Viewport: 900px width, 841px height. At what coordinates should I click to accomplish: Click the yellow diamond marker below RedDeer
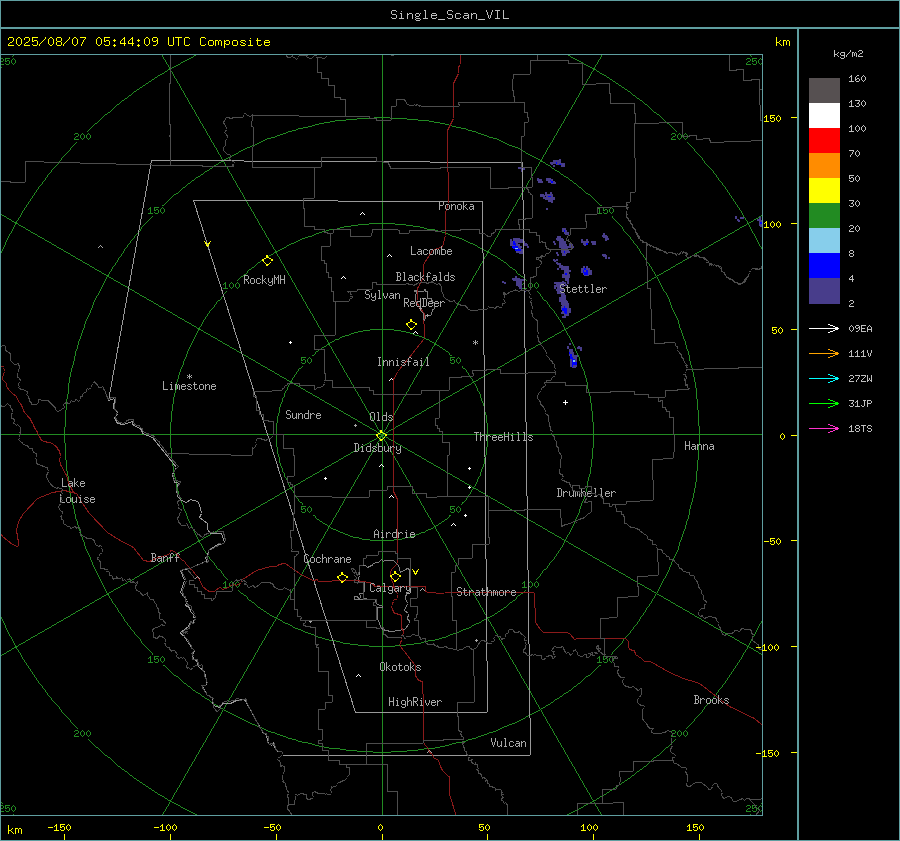click(x=411, y=325)
